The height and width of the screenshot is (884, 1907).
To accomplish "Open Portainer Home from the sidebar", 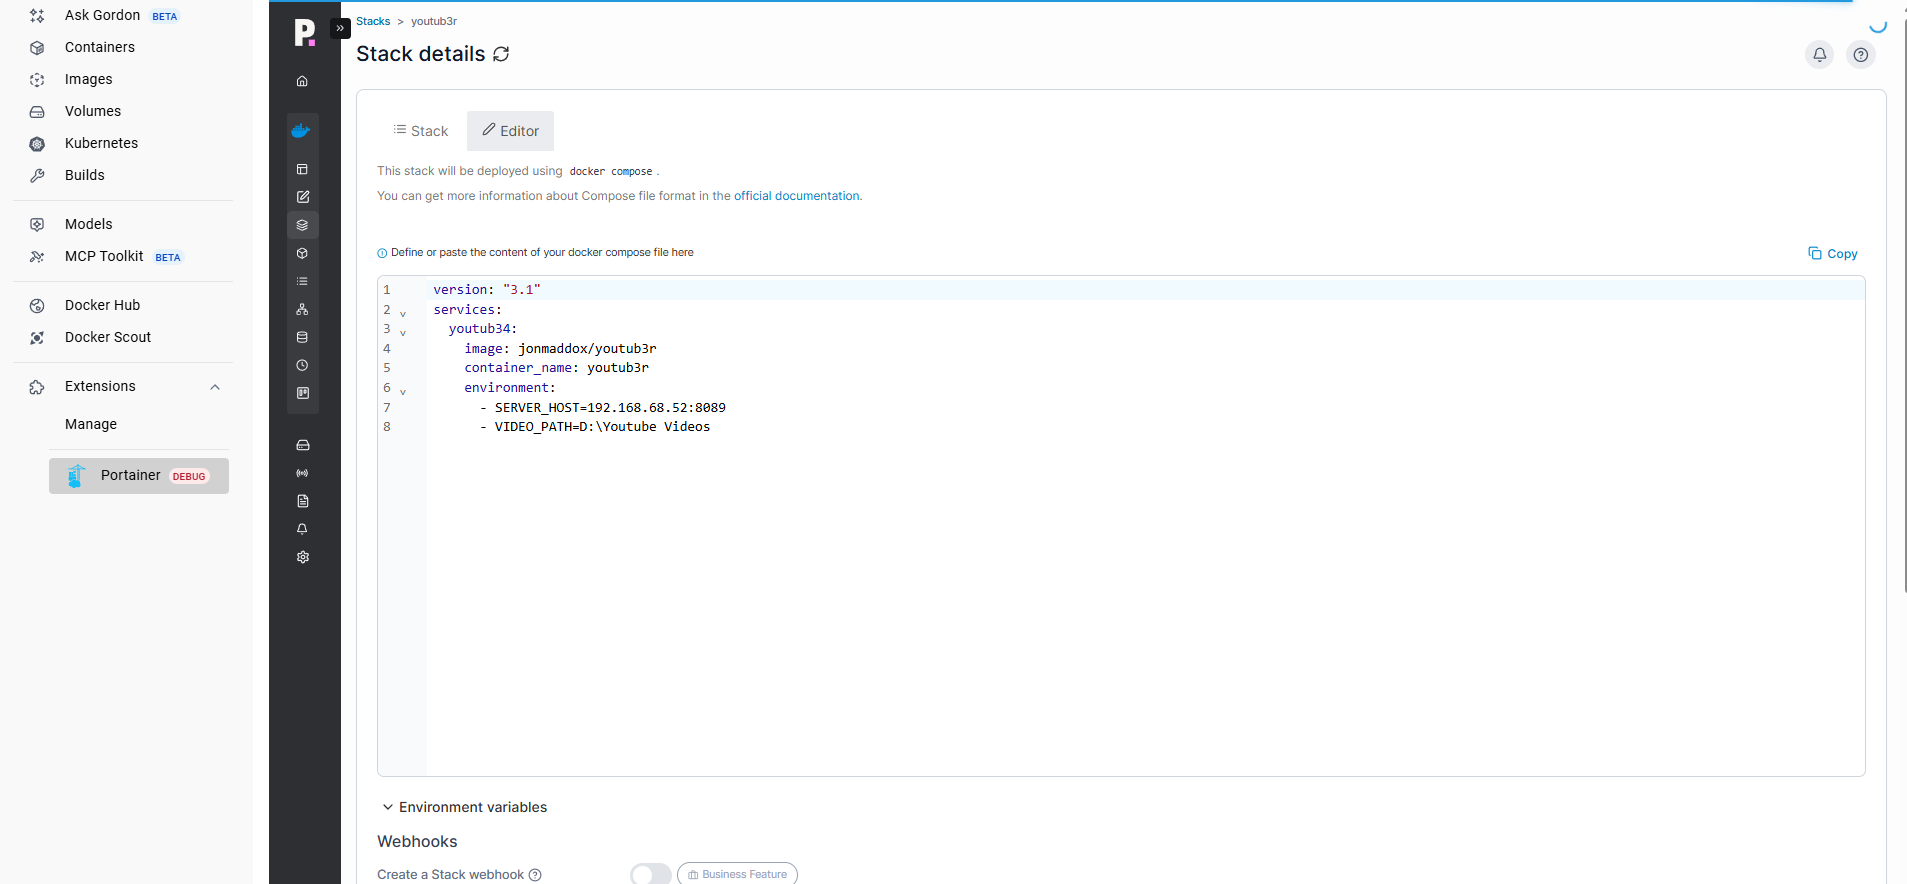I will 302,81.
